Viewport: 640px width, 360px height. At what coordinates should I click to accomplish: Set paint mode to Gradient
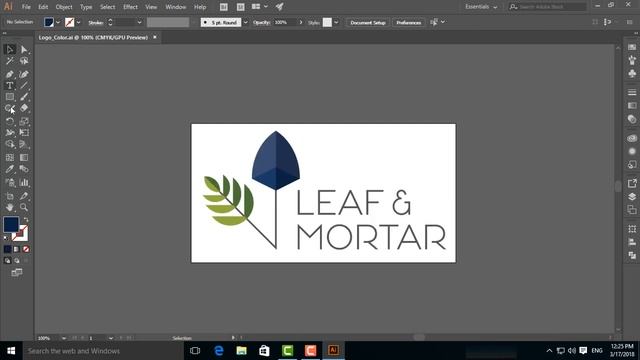[17, 249]
